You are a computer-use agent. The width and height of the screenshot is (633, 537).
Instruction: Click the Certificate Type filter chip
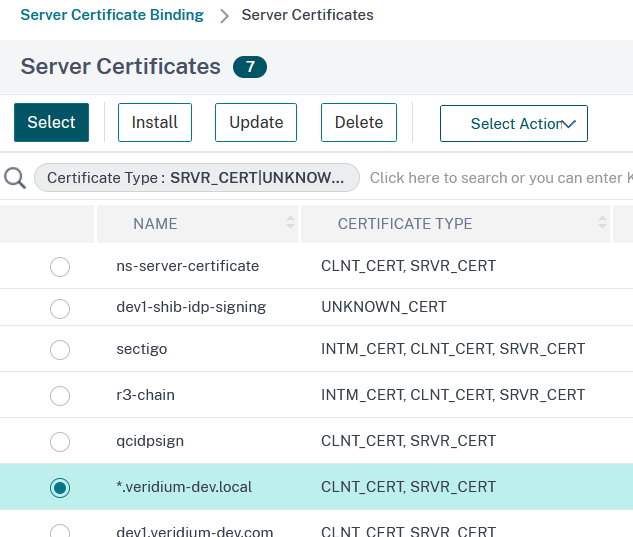(x=196, y=178)
